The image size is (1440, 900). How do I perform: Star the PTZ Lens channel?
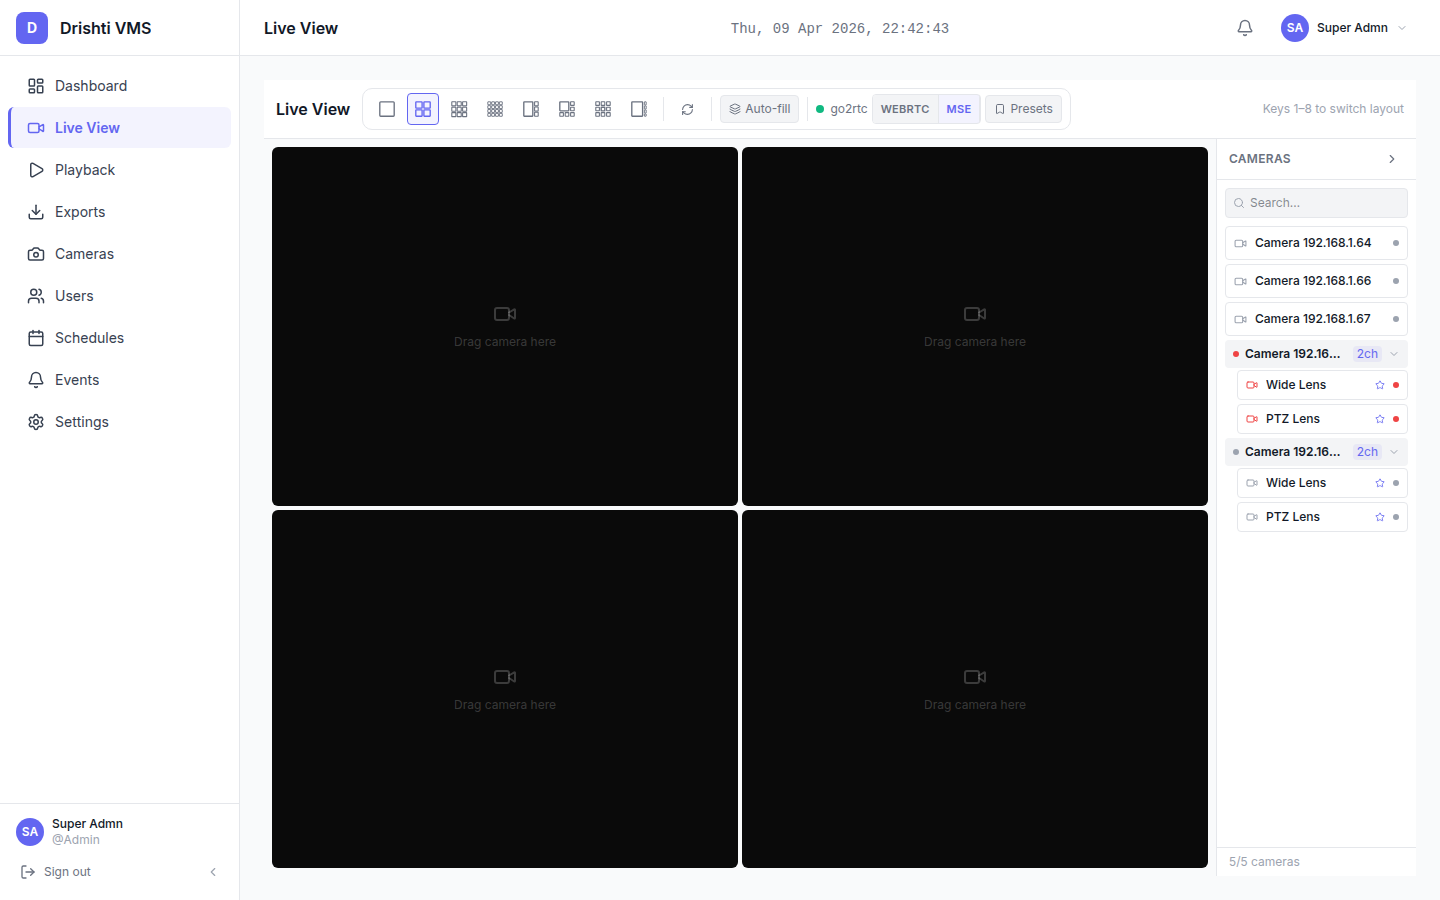[x=1380, y=418]
